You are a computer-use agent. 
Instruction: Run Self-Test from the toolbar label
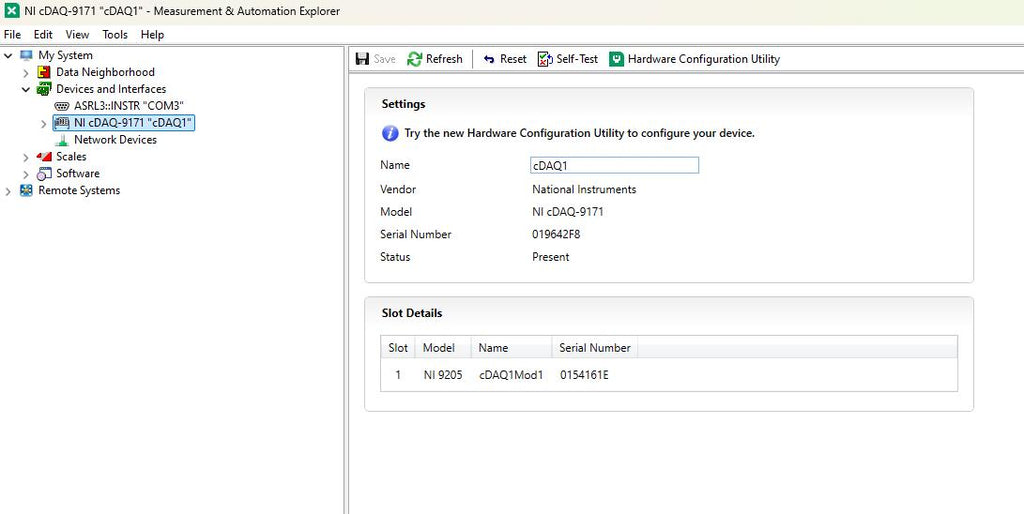pos(577,59)
